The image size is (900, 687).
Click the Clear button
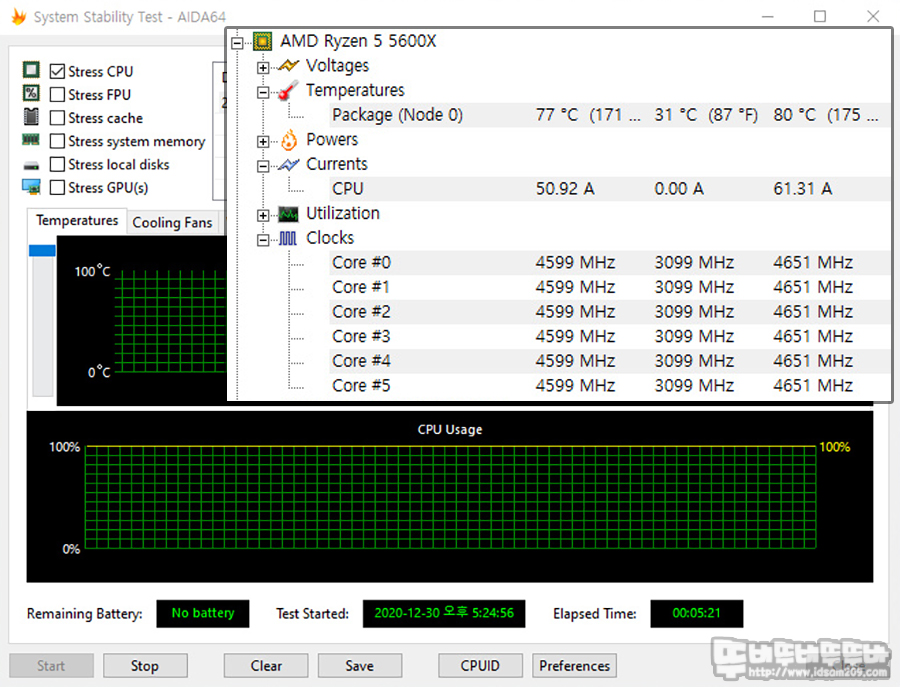(x=266, y=666)
